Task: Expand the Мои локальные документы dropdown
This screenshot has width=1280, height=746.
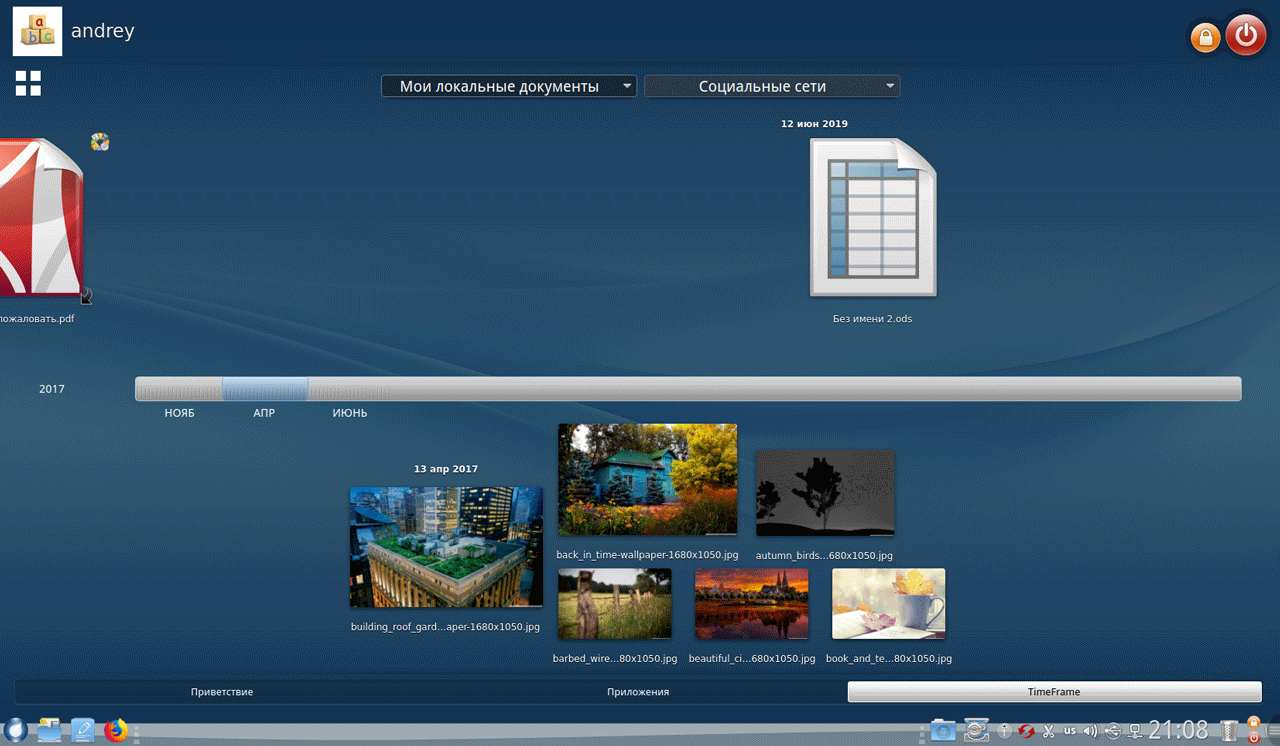Action: 509,86
